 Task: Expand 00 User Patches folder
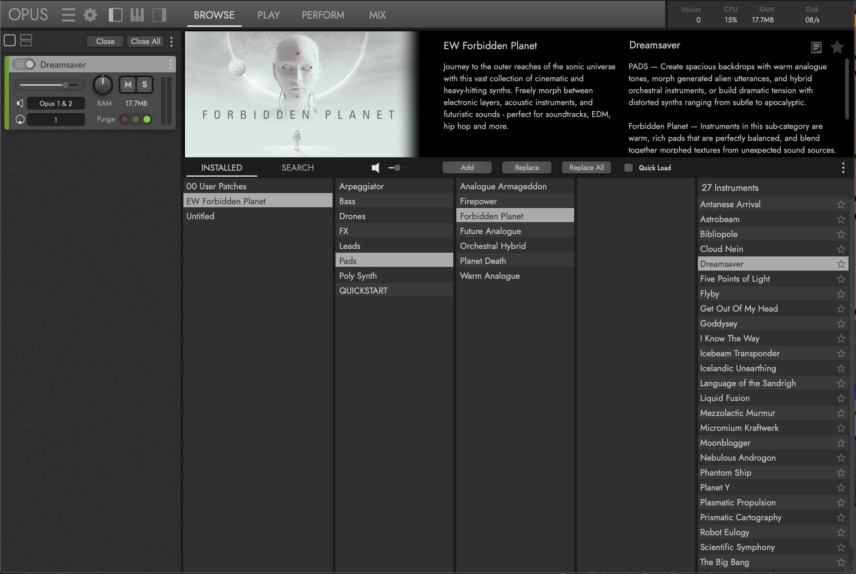click(x=258, y=186)
